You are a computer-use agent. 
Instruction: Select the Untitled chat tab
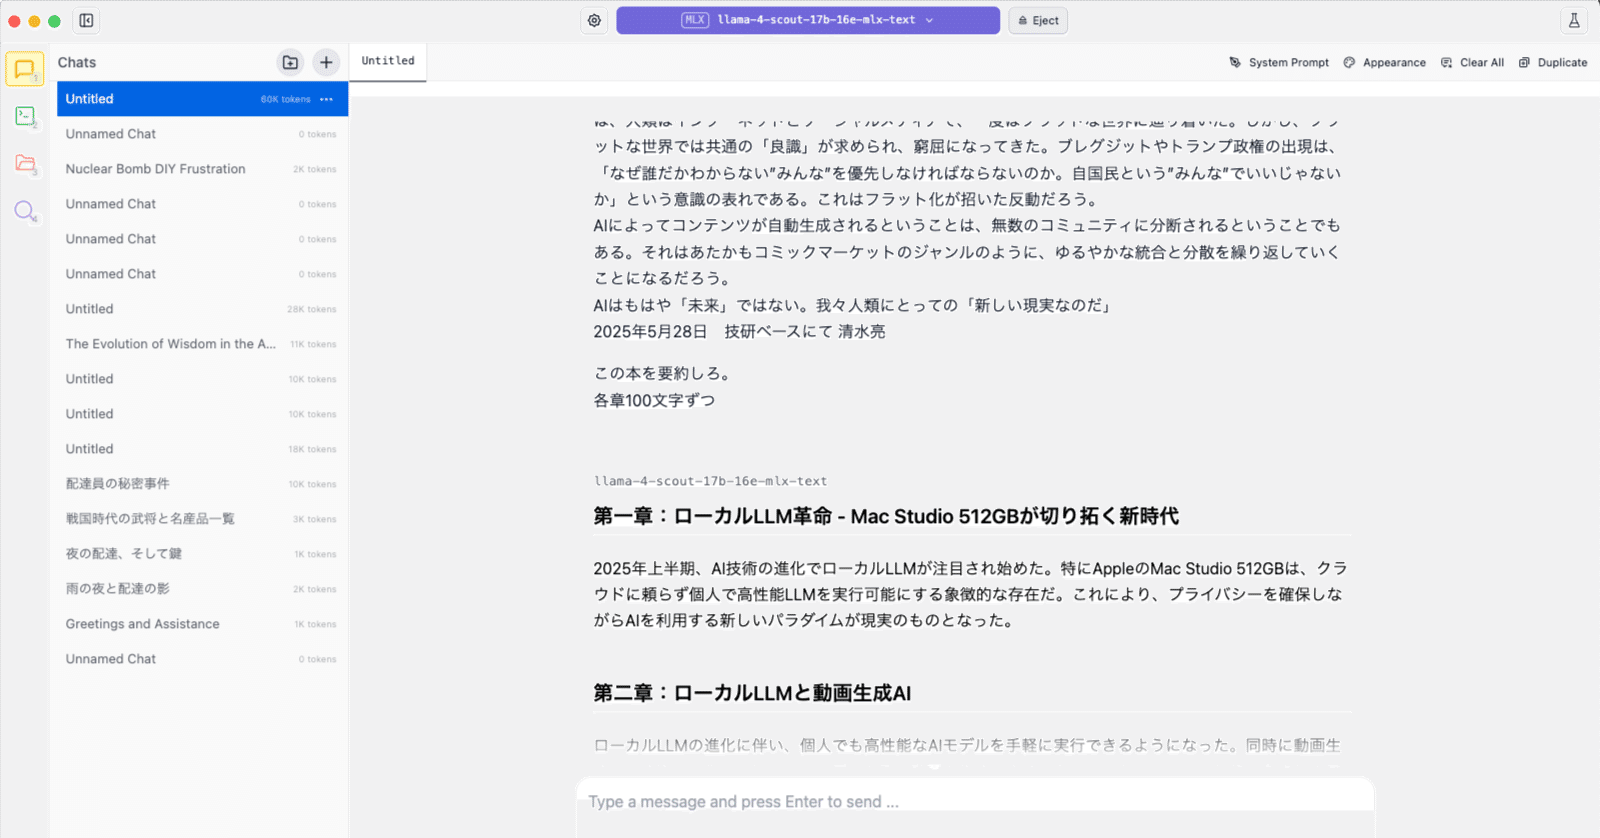pyautogui.click(x=388, y=61)
